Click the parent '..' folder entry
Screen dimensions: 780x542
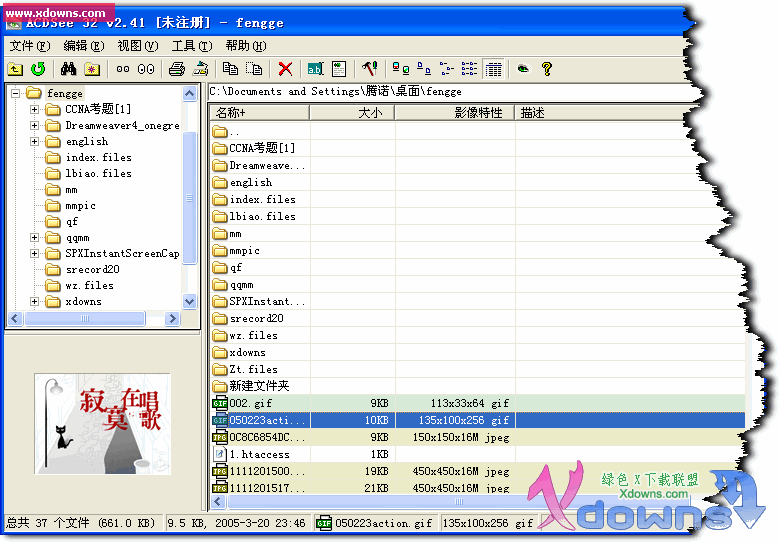click(x=225, y=132)
